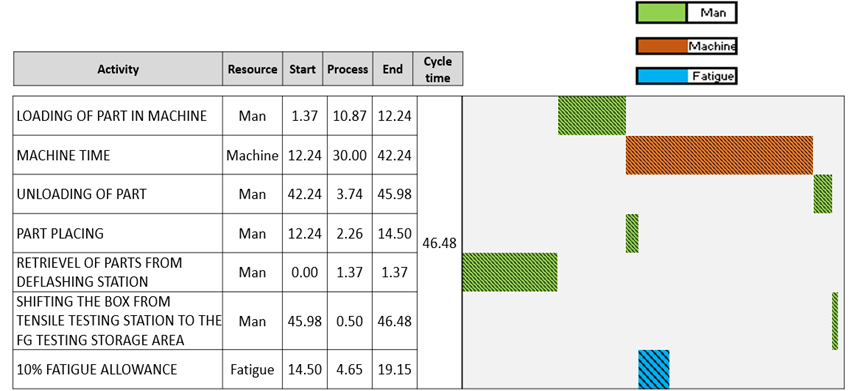
Task: Select the 46.48 cycle time cell
Action: [x=439, y=243]
